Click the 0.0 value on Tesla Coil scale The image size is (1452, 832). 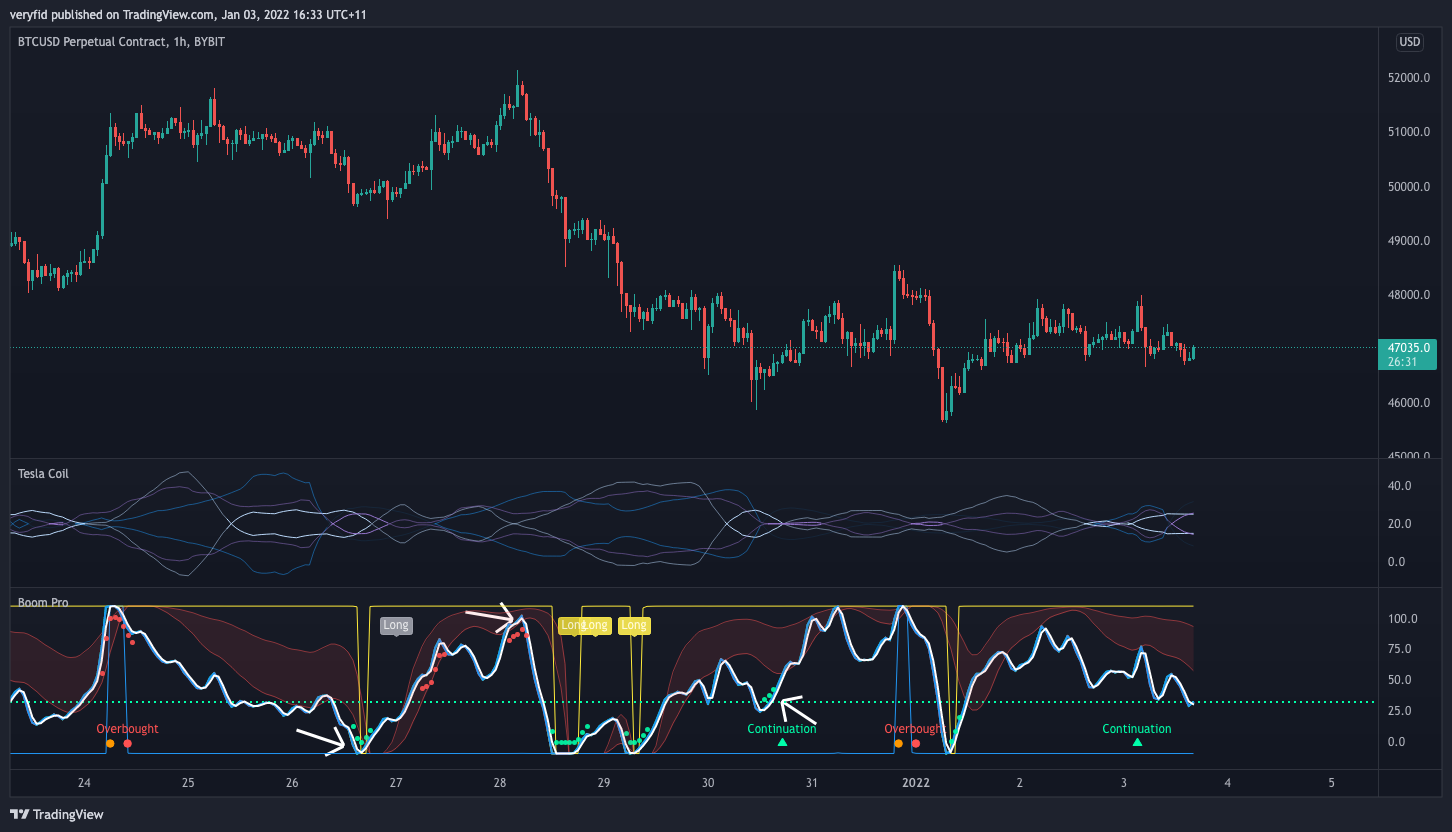[x=1397, y=562]
